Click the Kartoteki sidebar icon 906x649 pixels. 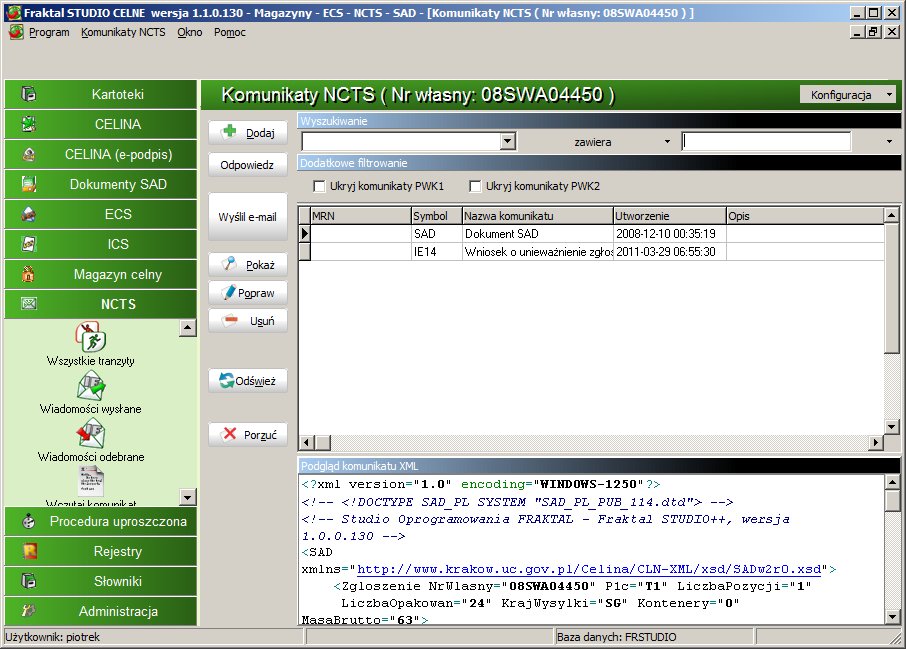coord(28,94)
